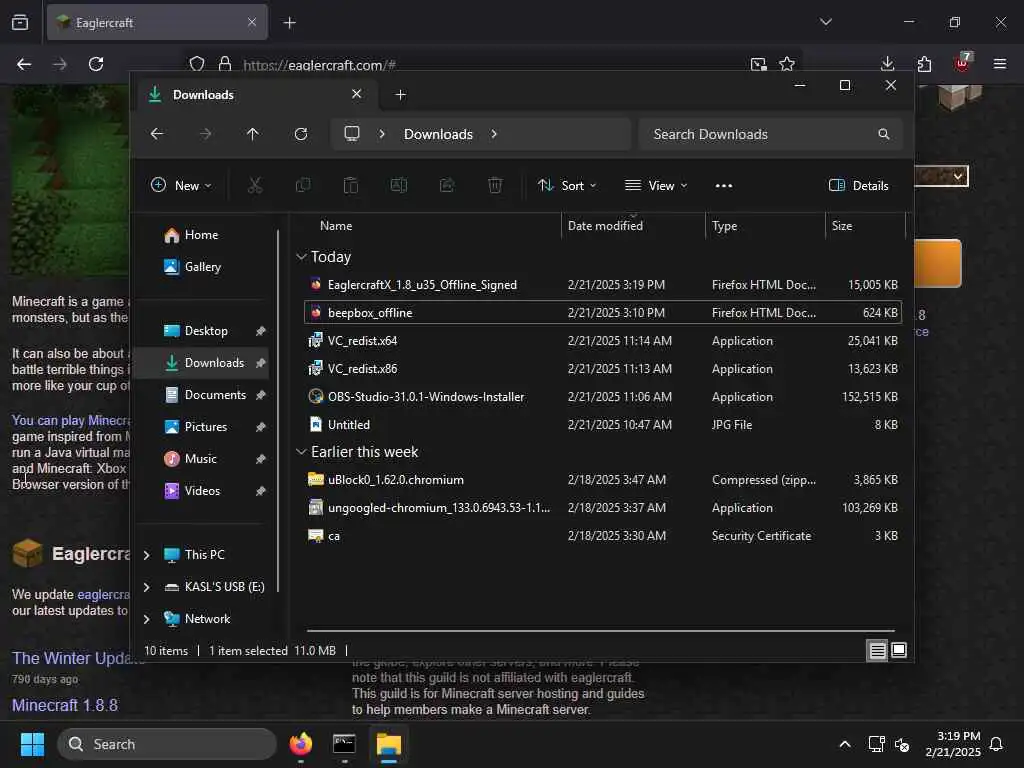Click Firefox tracking protection shield icon
Screen dimensions: 1024x768
197,64
